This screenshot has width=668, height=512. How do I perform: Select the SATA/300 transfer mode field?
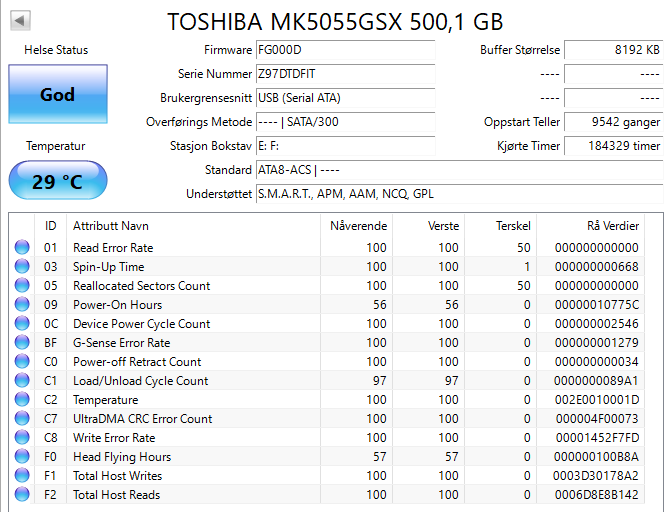point(345,122)
